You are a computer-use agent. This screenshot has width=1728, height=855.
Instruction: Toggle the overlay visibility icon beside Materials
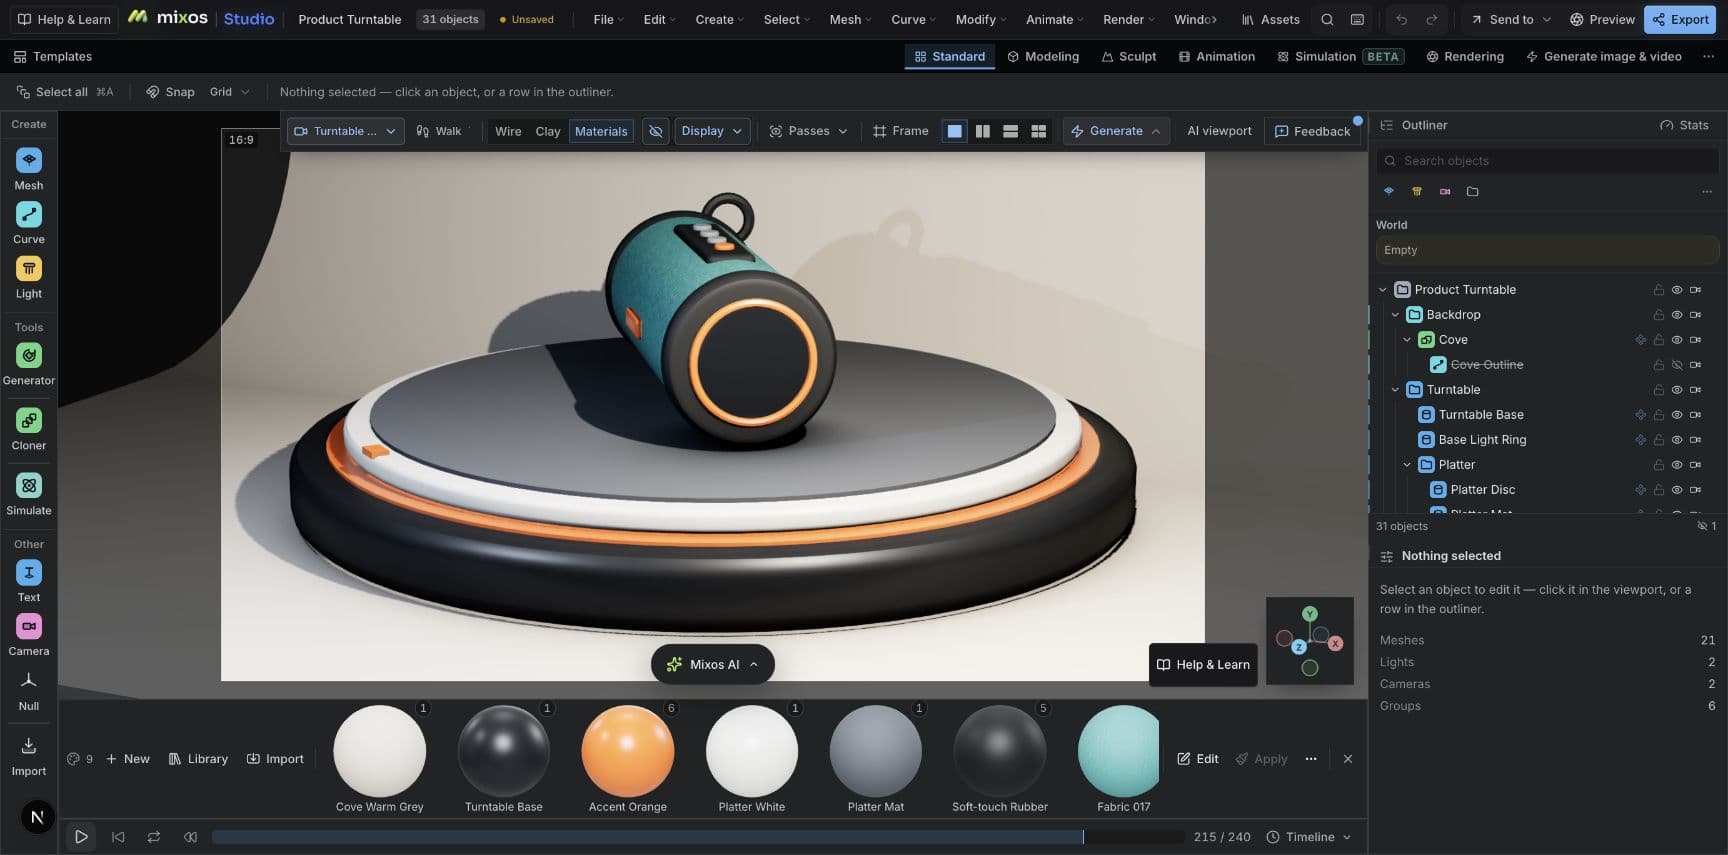(656, 131)
